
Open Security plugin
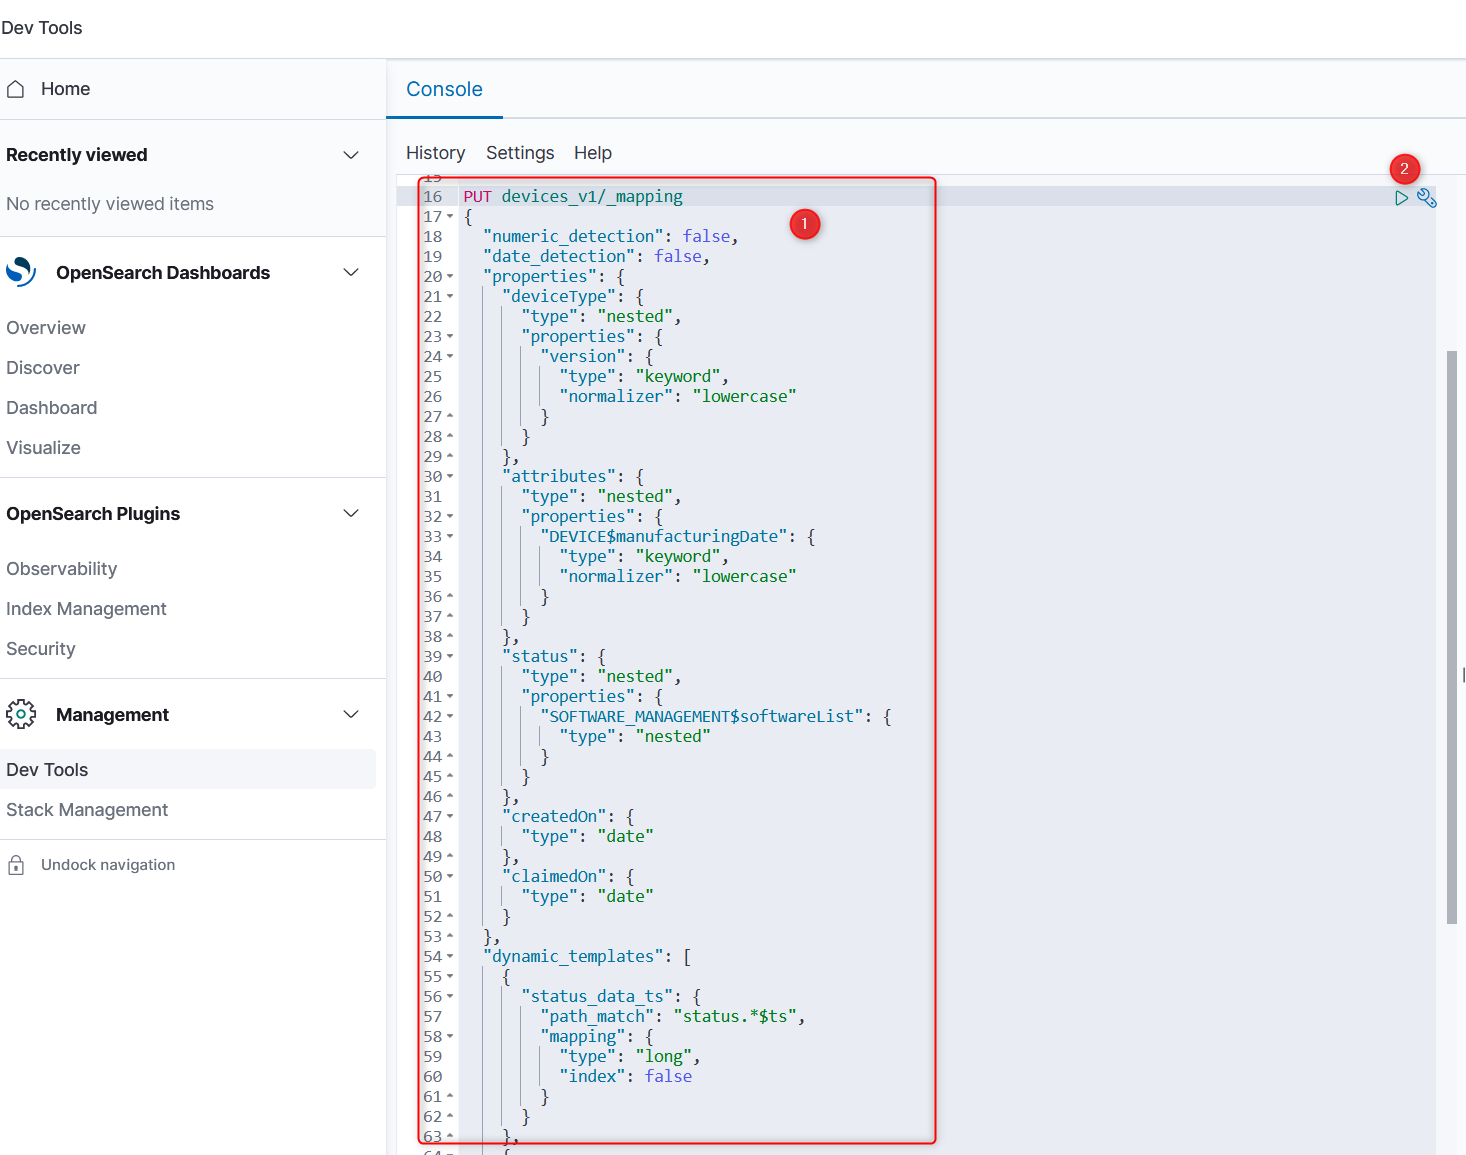tap(41, 649)
